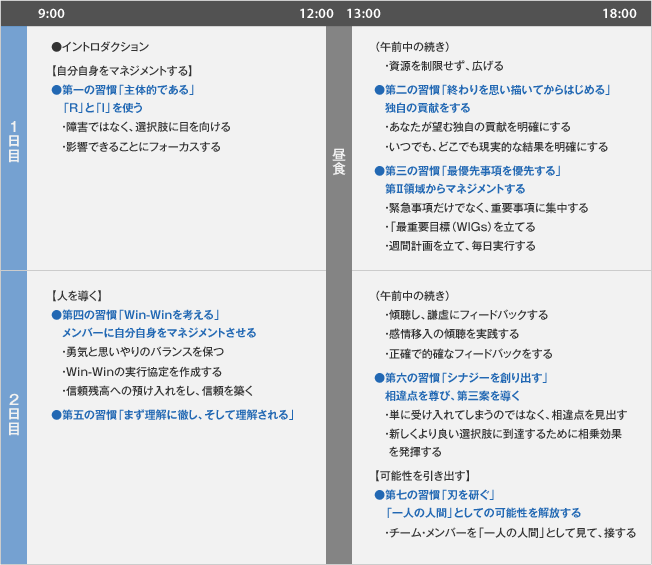Click 傾聴し、謙虚にフィードバックする line
652x565 pixels.
[467, 315]
